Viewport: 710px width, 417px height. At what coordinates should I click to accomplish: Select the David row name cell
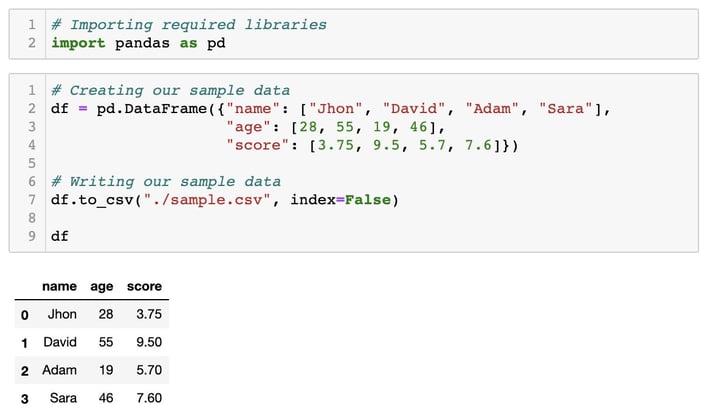[60, 342]
